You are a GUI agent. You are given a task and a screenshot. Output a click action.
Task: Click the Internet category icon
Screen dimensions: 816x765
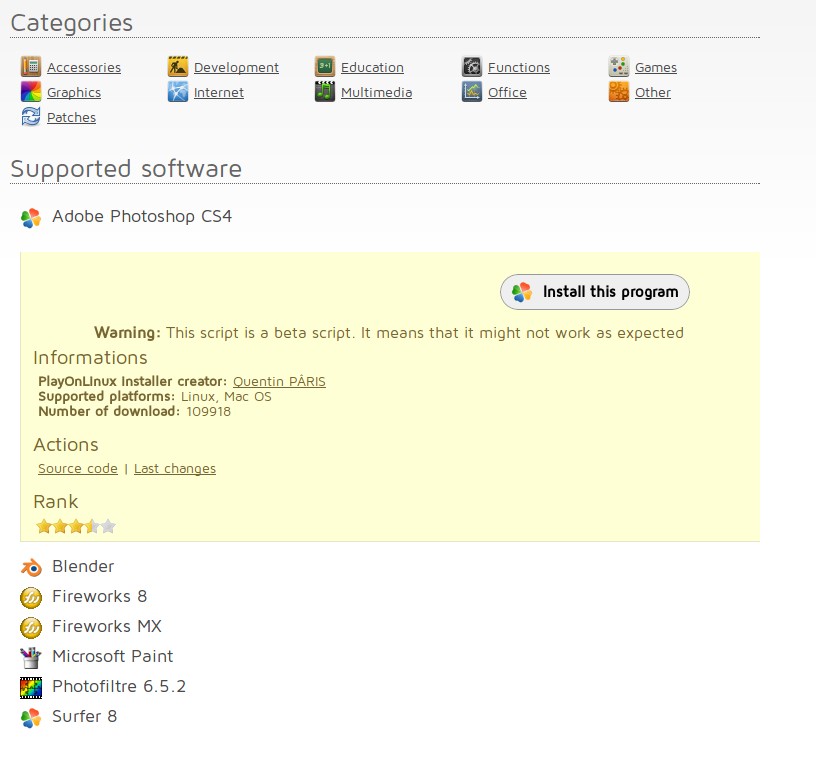click(177, 92)
